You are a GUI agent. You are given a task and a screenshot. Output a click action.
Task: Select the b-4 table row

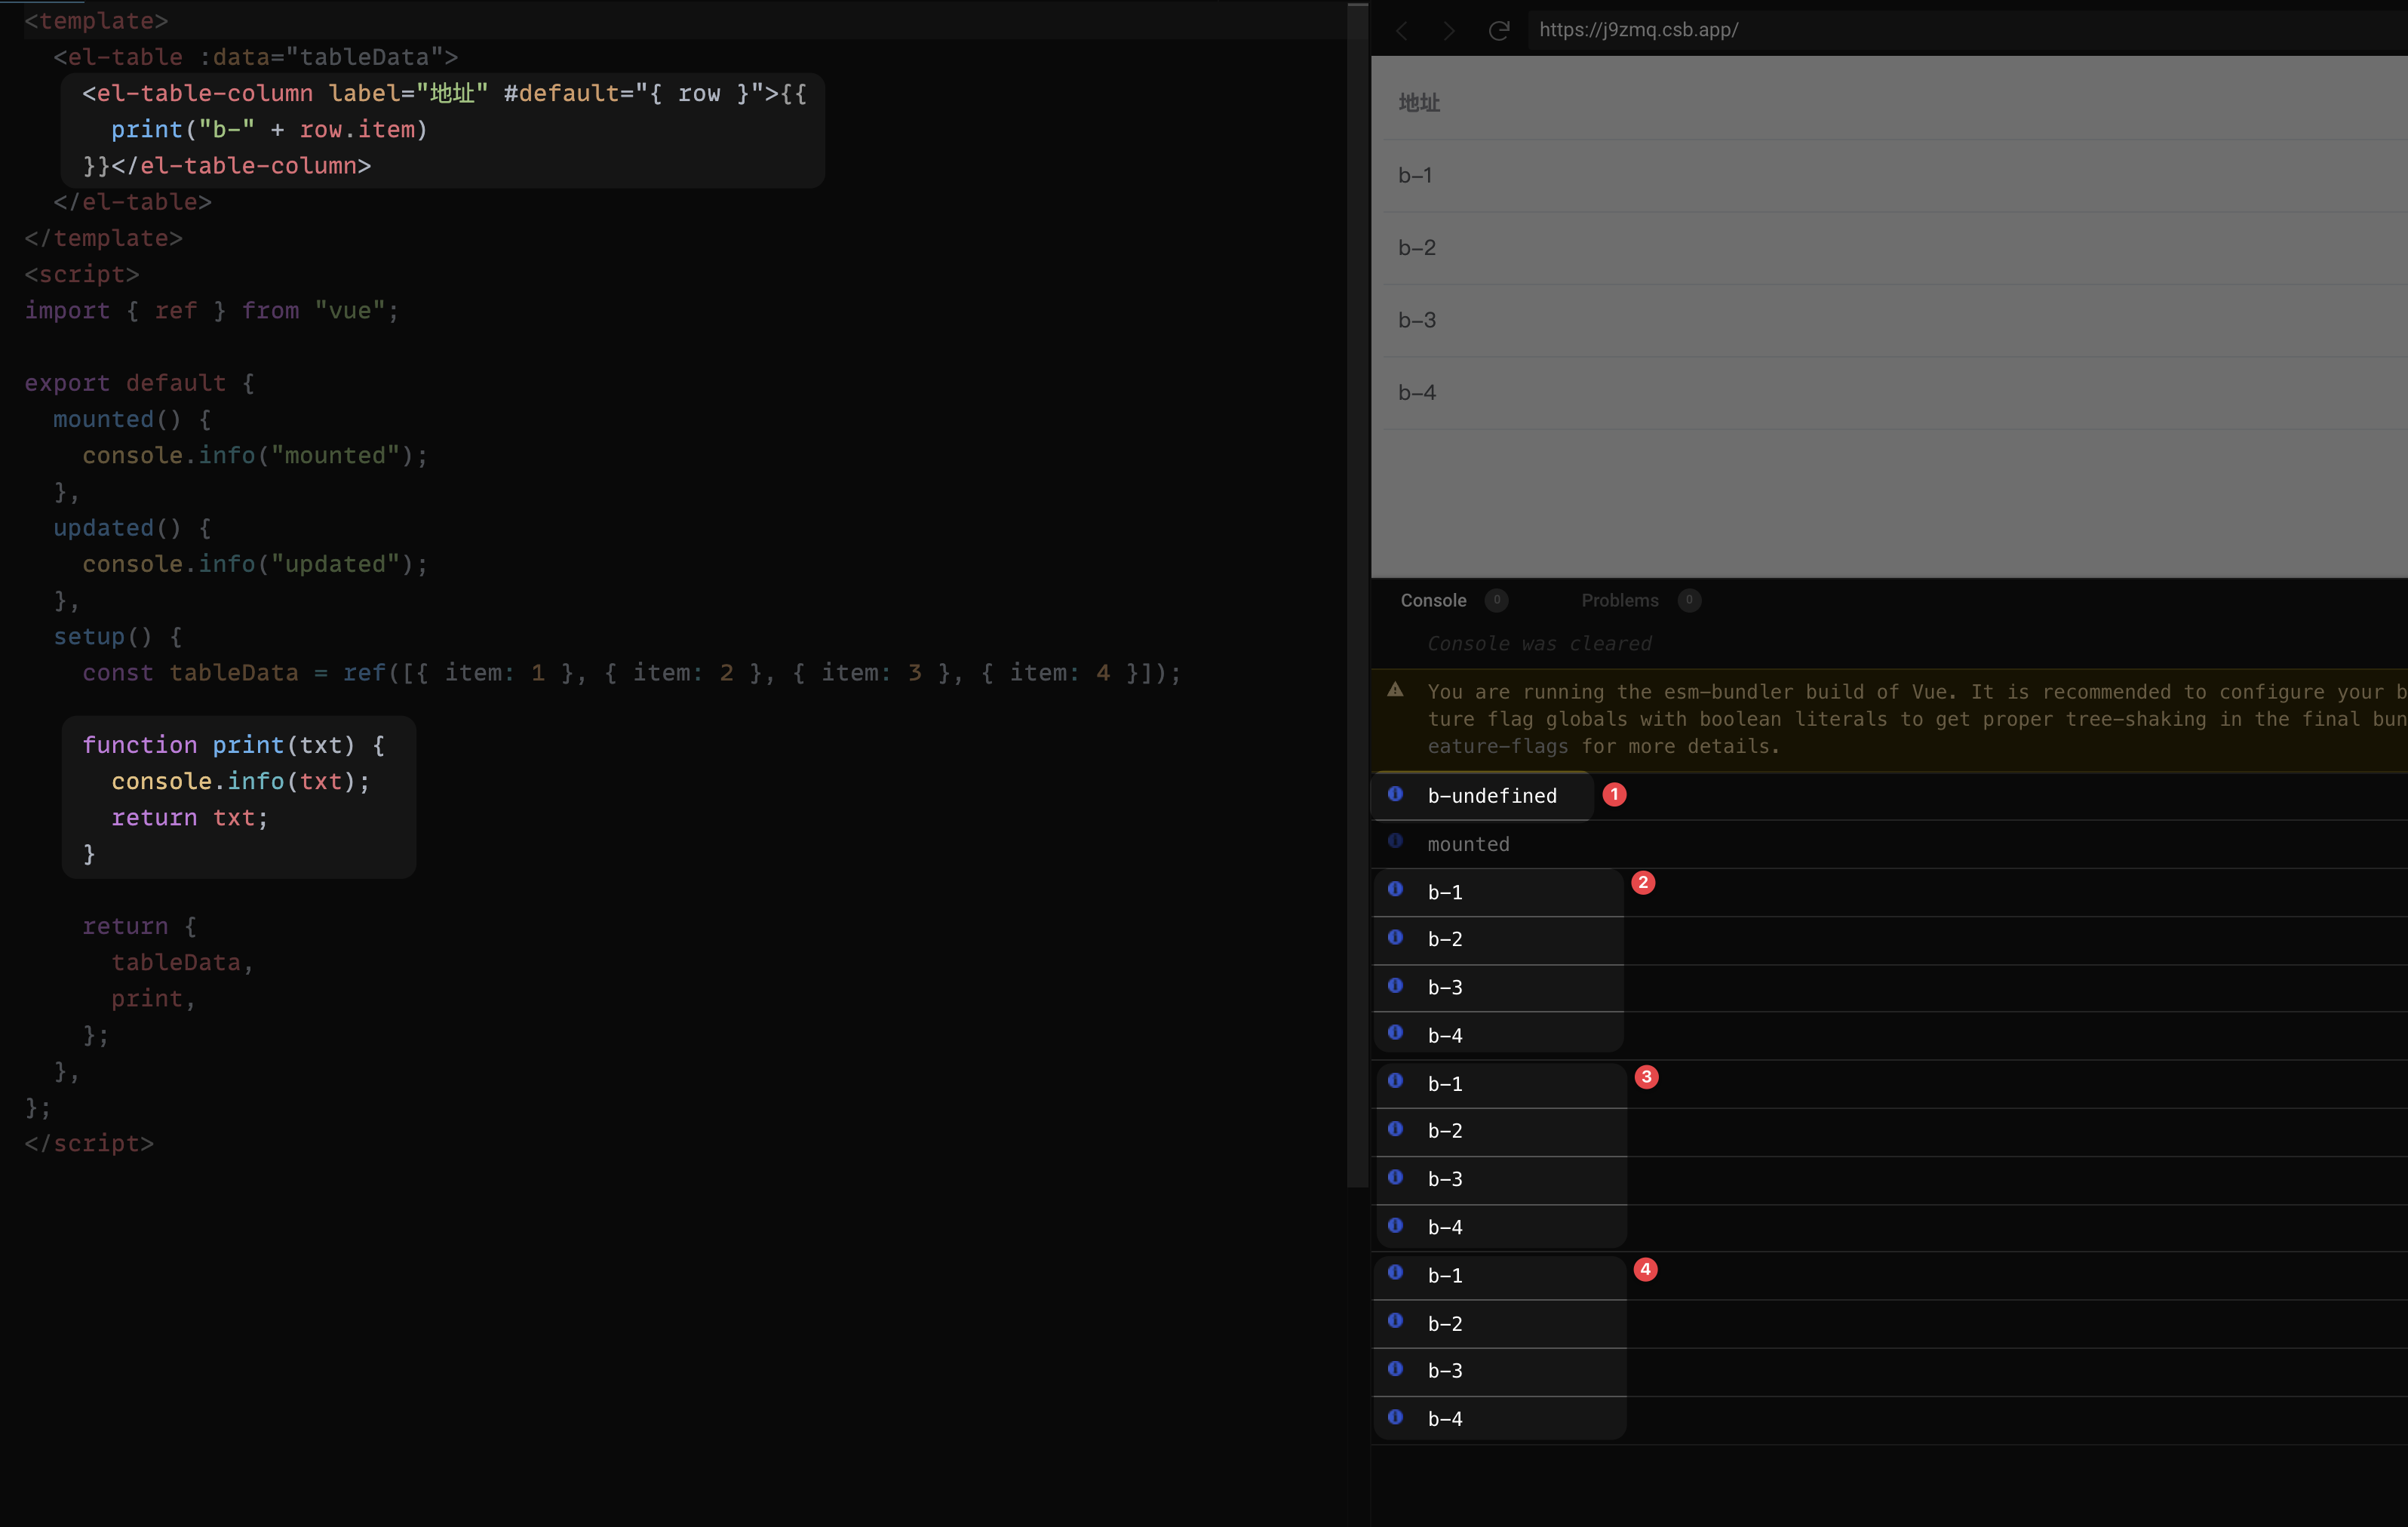pyautogui.click(x=1417, y=393)
